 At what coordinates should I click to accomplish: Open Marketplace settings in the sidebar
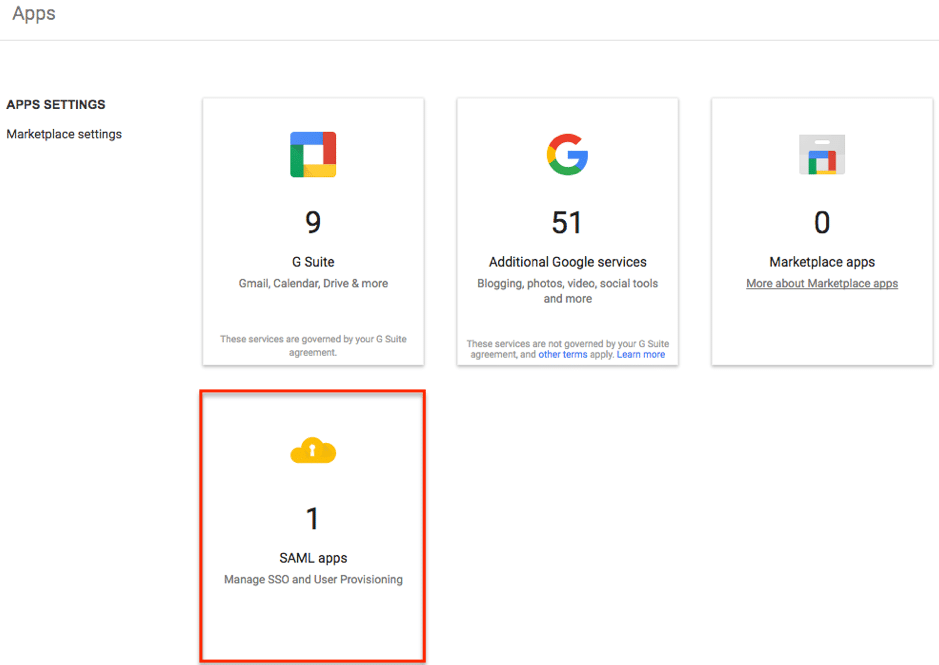tap(64, 134)
